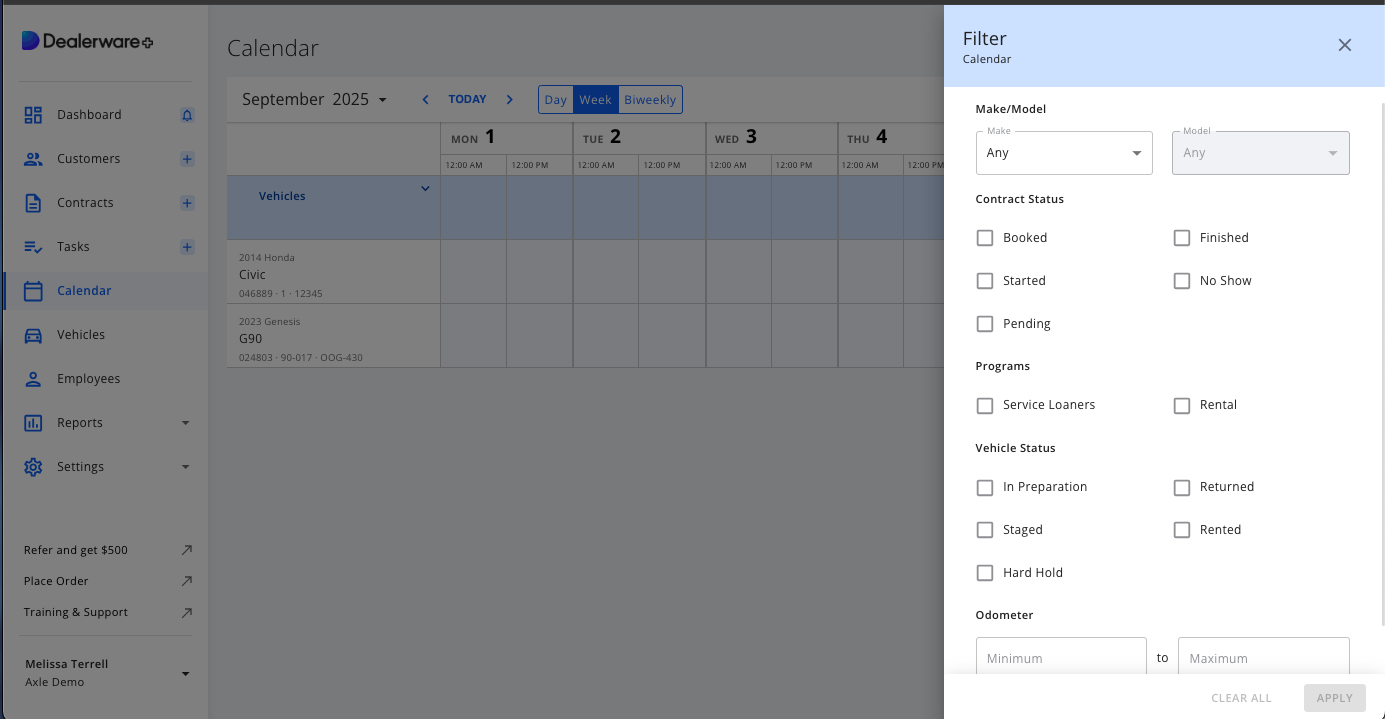The height and width of the screenshot is (719, 1385).
Task: Add a new task plus icon
Action: 187,247
